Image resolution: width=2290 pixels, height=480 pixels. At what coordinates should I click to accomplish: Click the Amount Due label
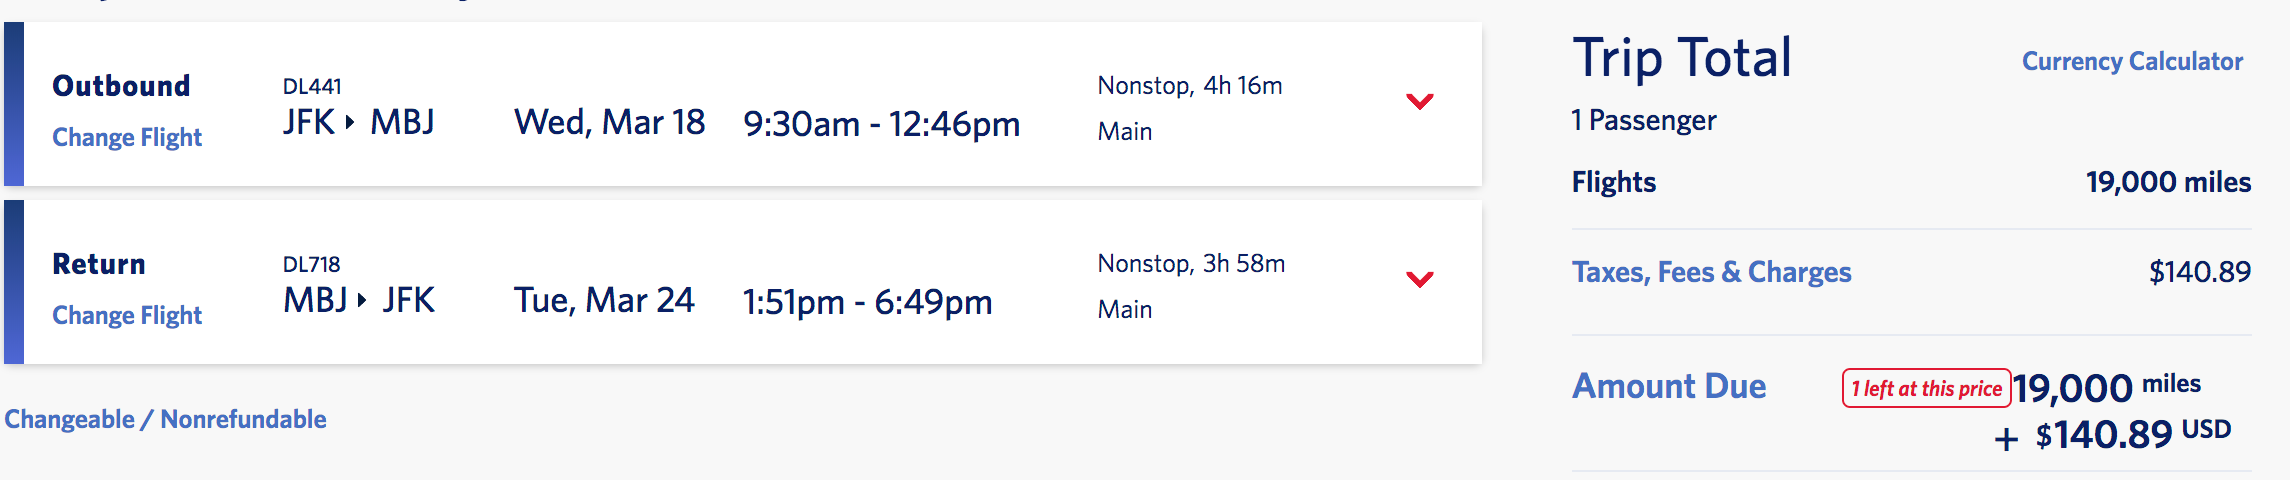click(1669, 386)
